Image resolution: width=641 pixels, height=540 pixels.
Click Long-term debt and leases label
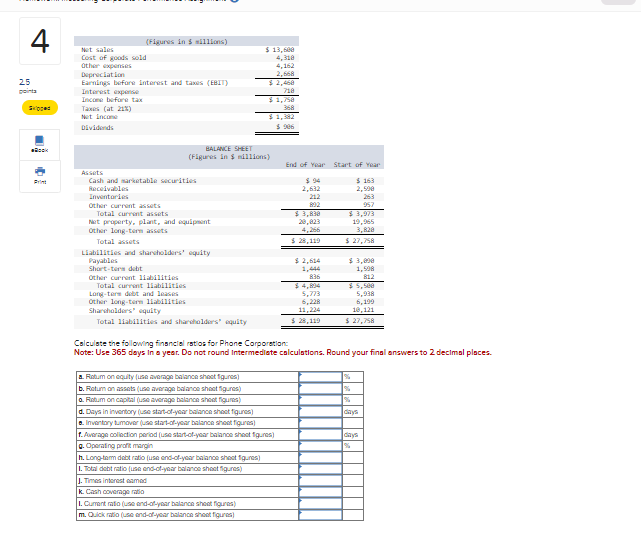[x=134, y=294]
